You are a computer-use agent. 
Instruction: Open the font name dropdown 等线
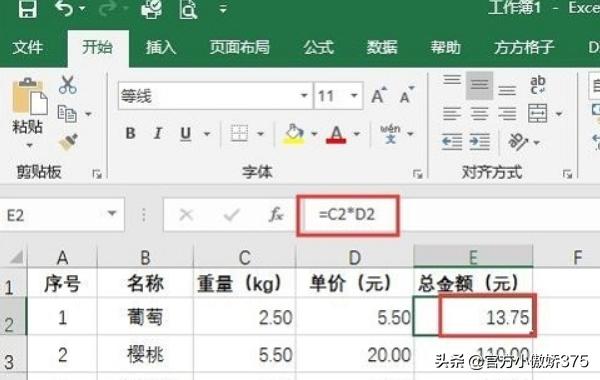click(x=304, y=95)
